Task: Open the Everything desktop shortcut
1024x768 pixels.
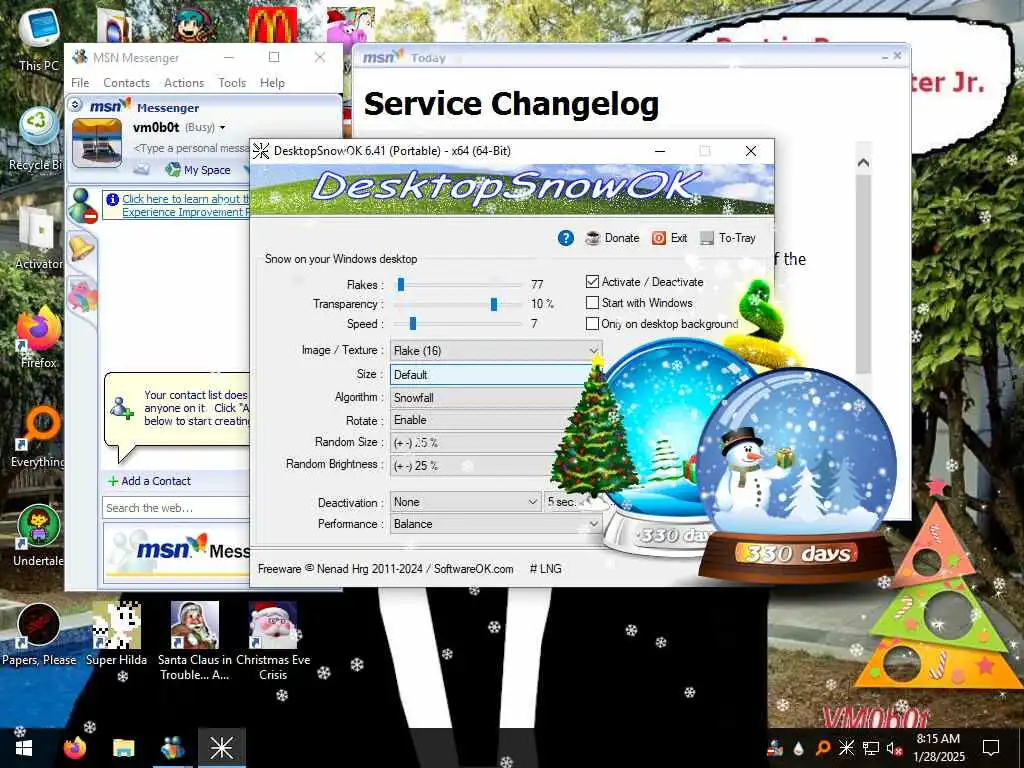Action: coord(39,436)
